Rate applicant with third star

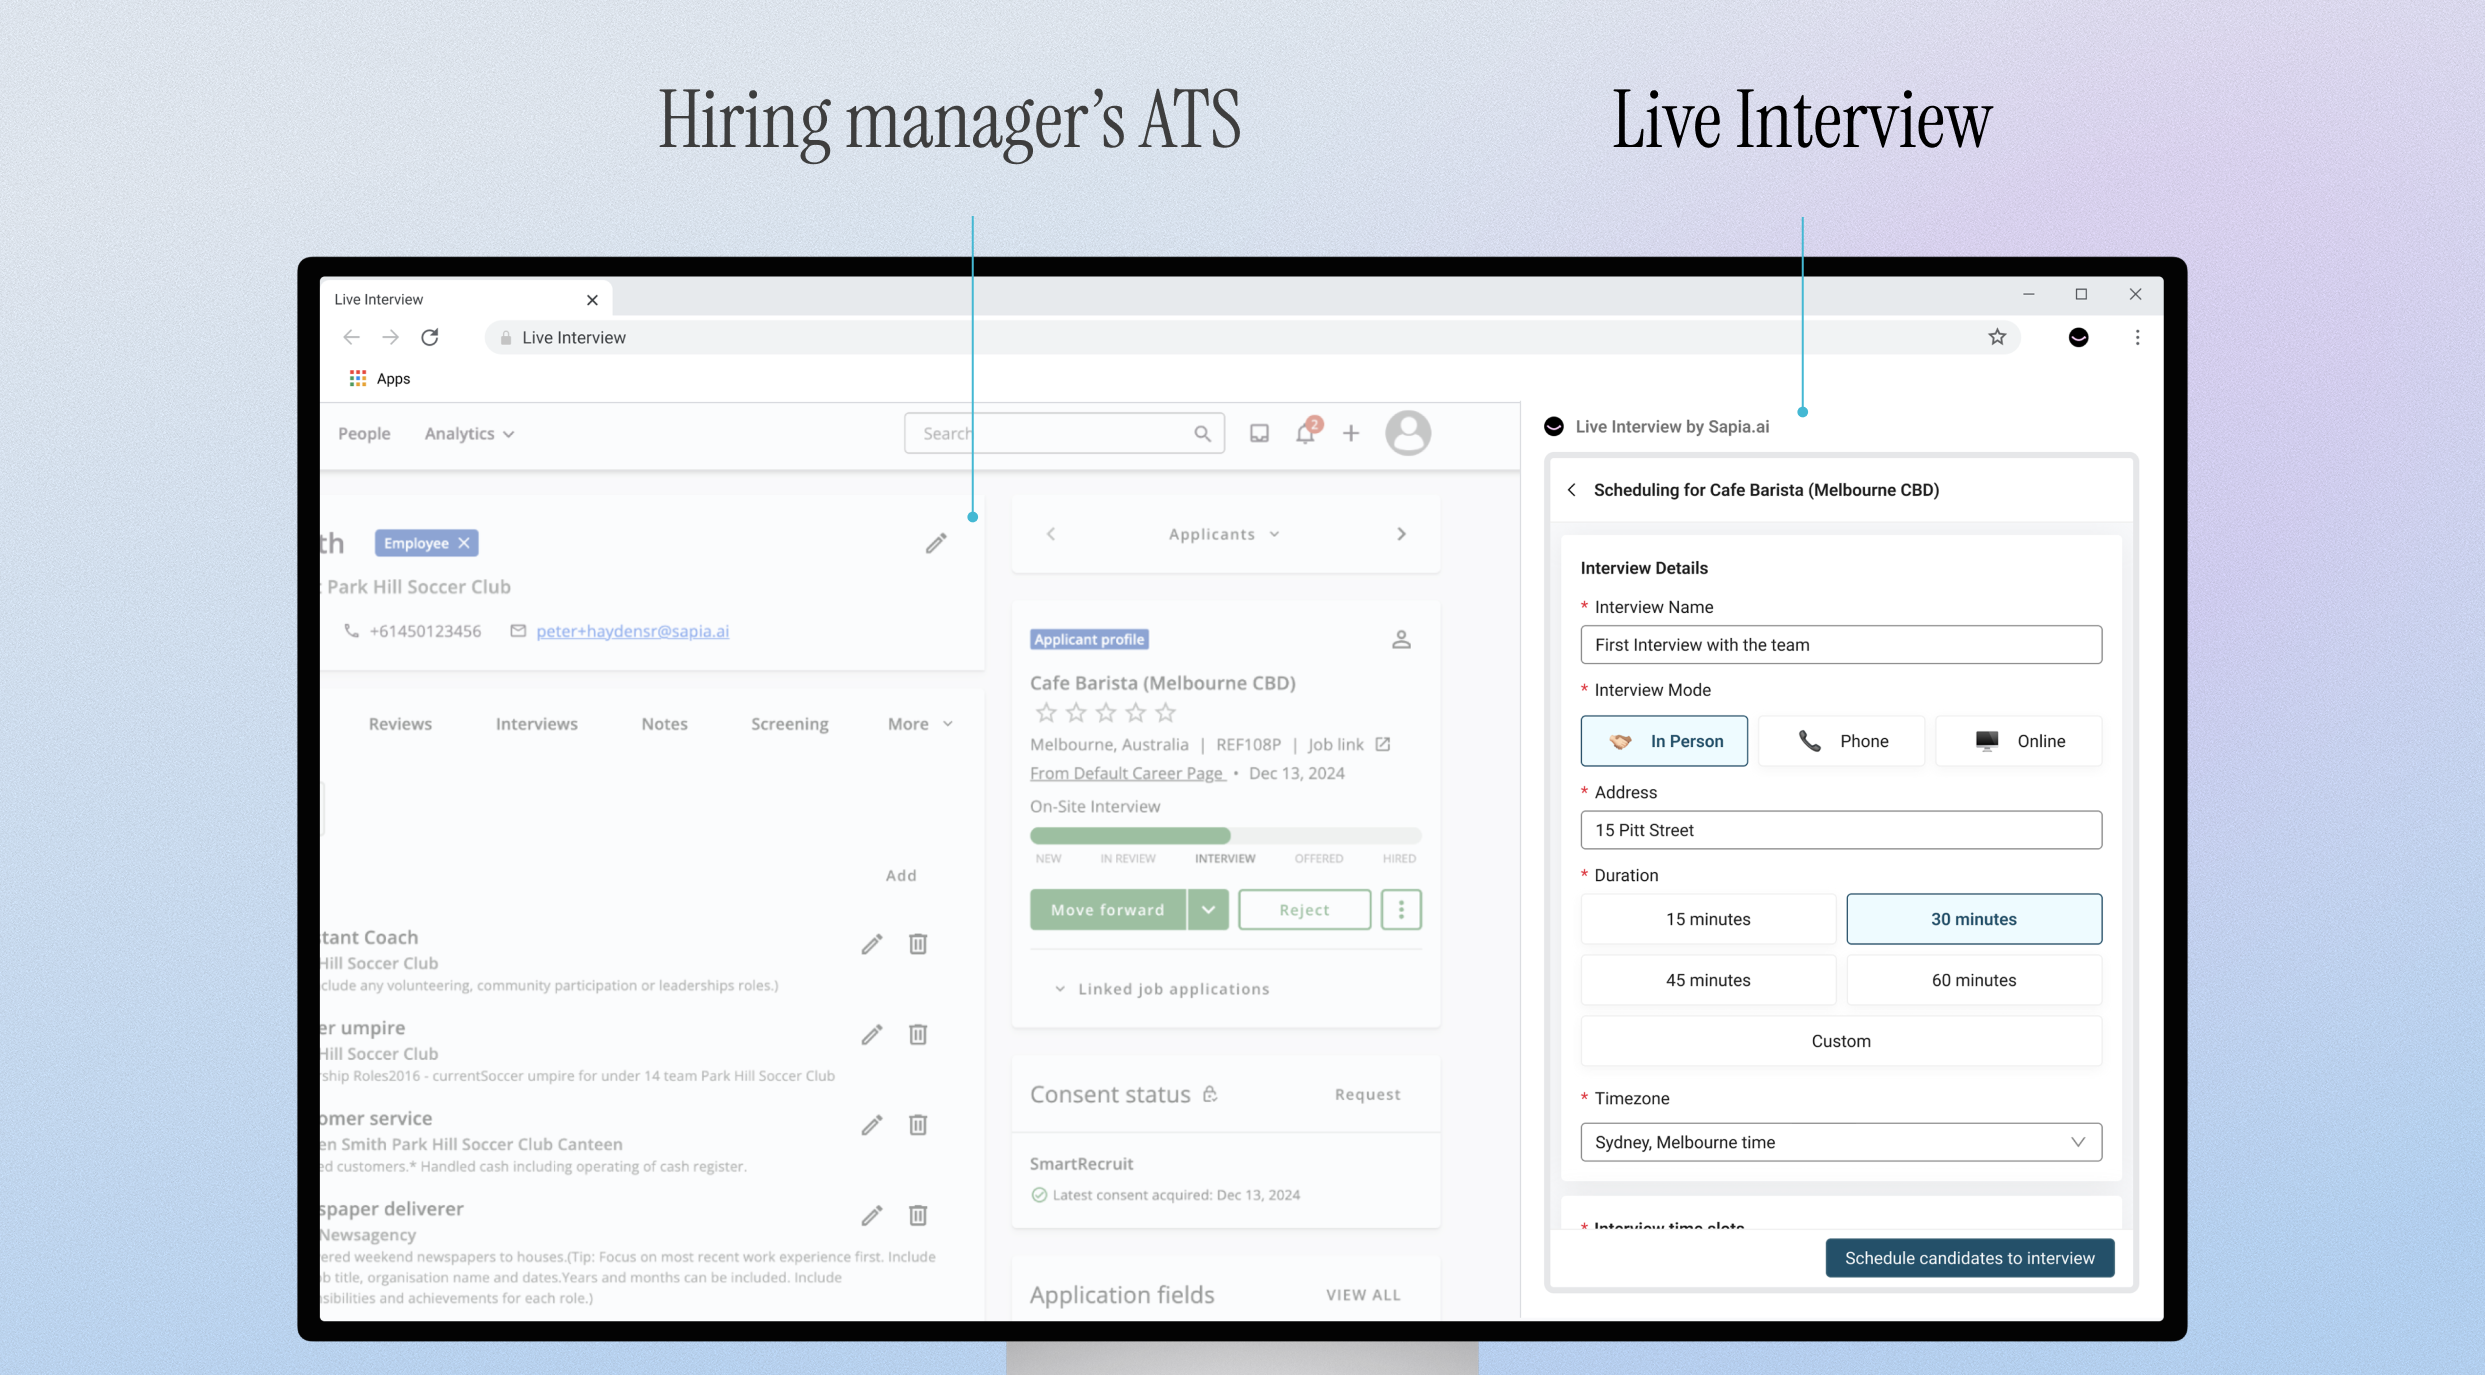click(1106, 713)
